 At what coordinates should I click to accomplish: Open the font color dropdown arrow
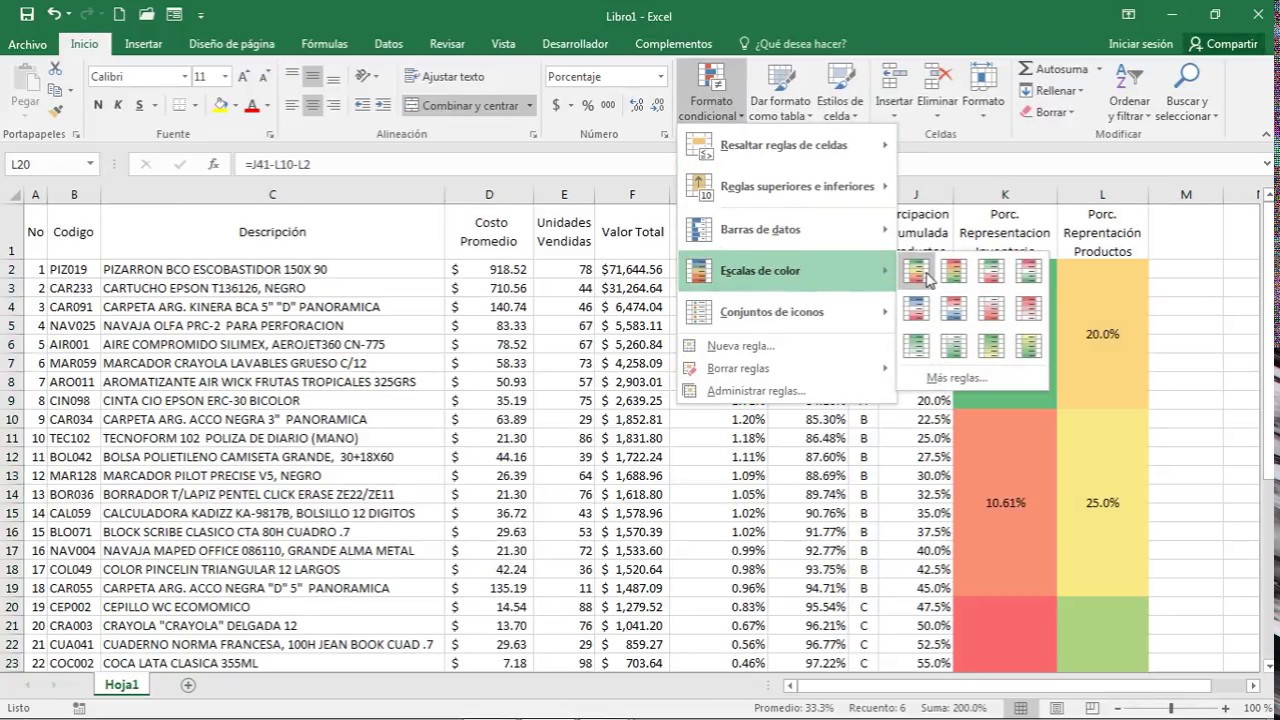tap(268, 105)
